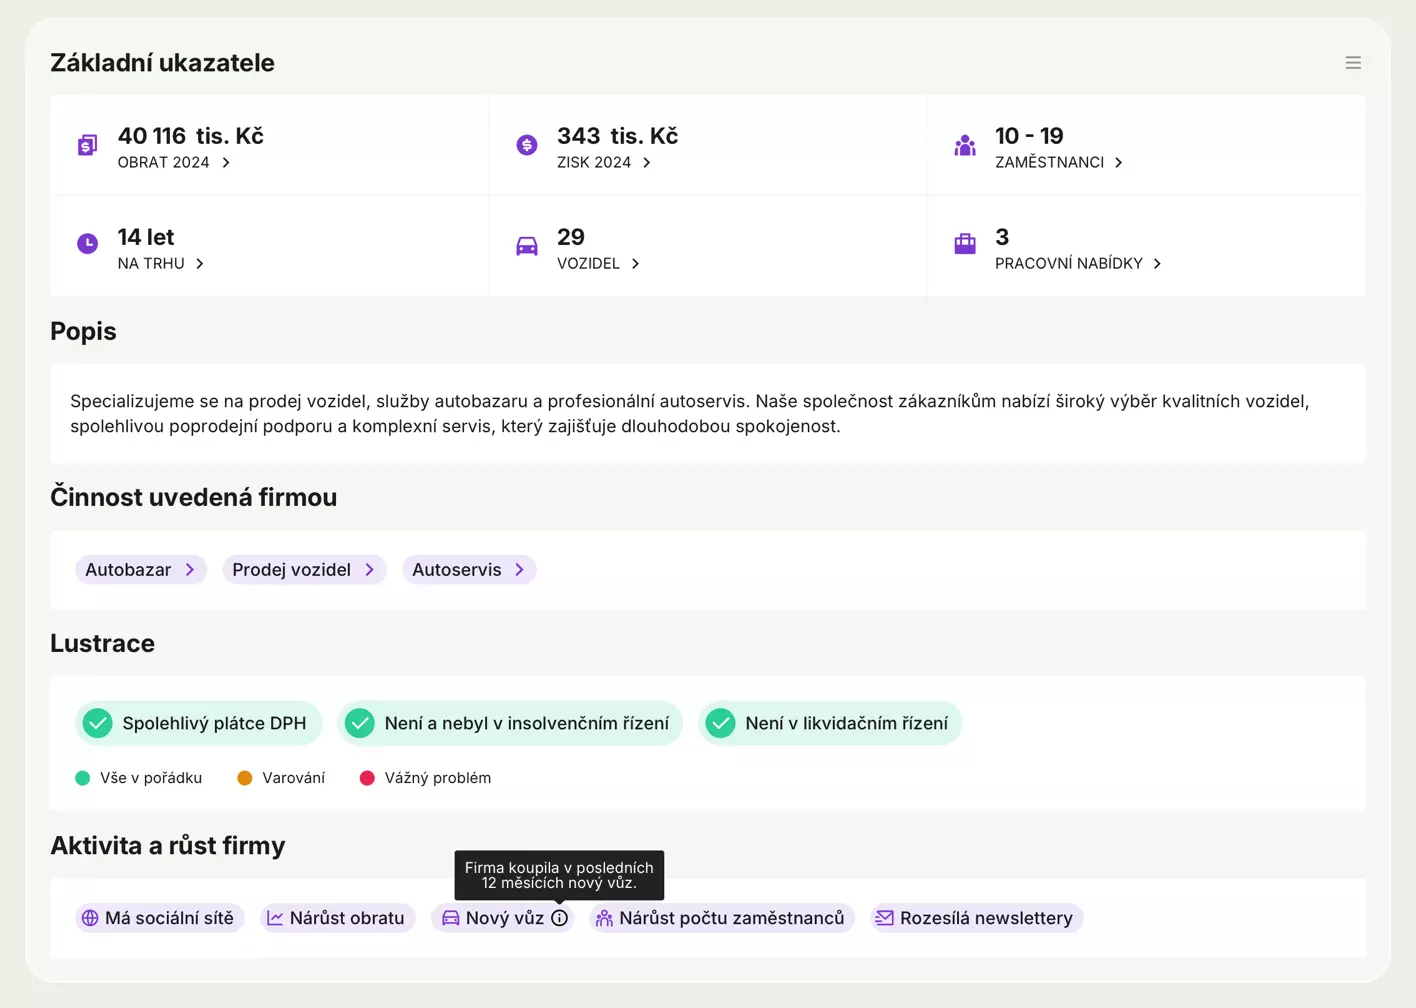This screenshot has height=1008, width=1416.
Task: Click the globe icon in Má sociální sítě
Action: point(90,918)
